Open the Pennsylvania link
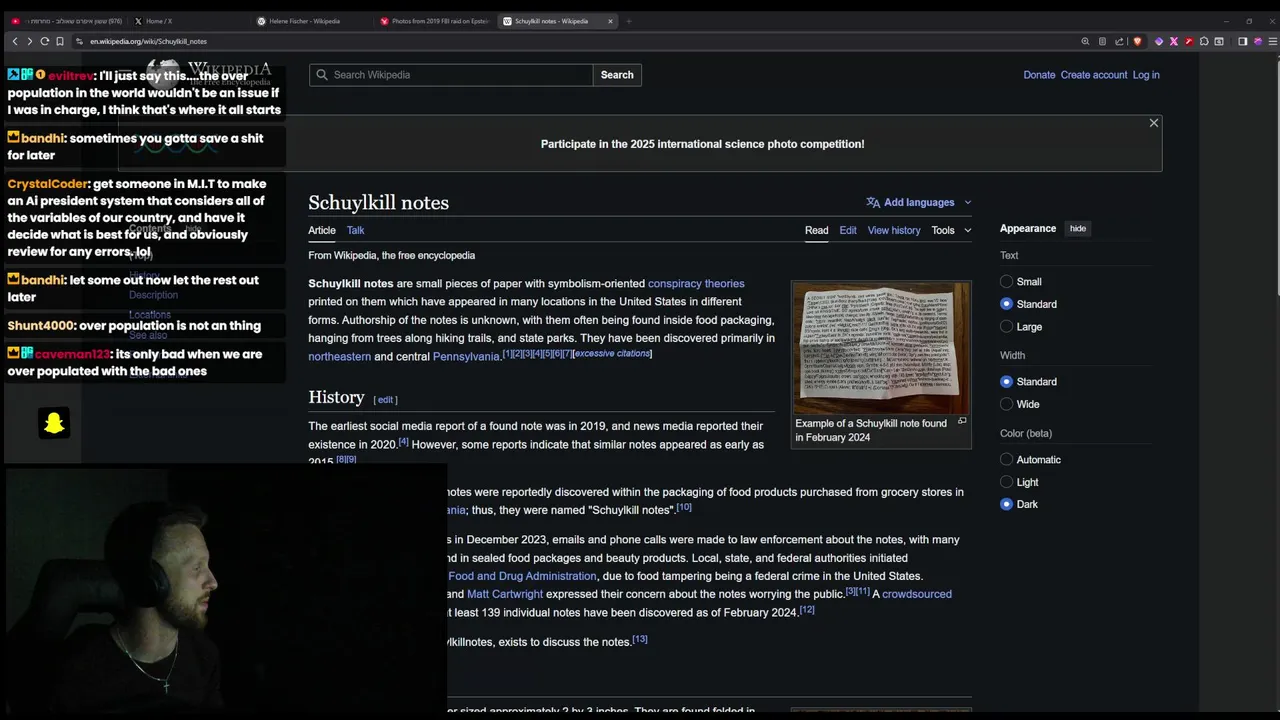 click(466, 357)
